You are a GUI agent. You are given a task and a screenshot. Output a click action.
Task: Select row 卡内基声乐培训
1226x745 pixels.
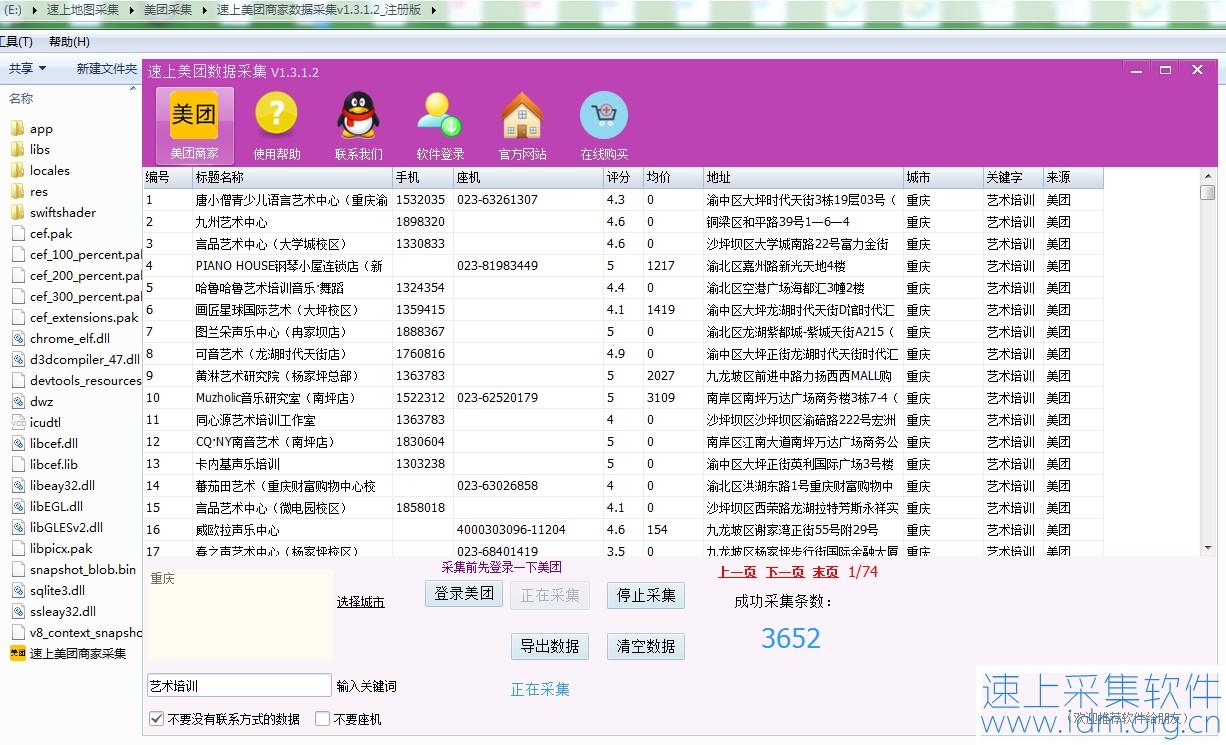click(623, 464)
